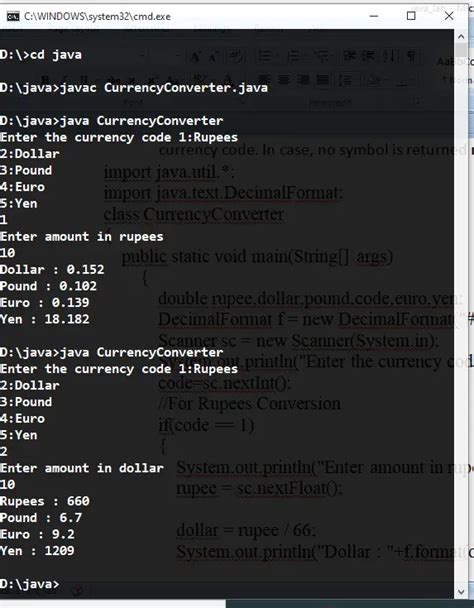Click 'import java.text.DecimalFormat;' in Word document
This screenshot has width=474, height=608.
[x=223, y=193]
